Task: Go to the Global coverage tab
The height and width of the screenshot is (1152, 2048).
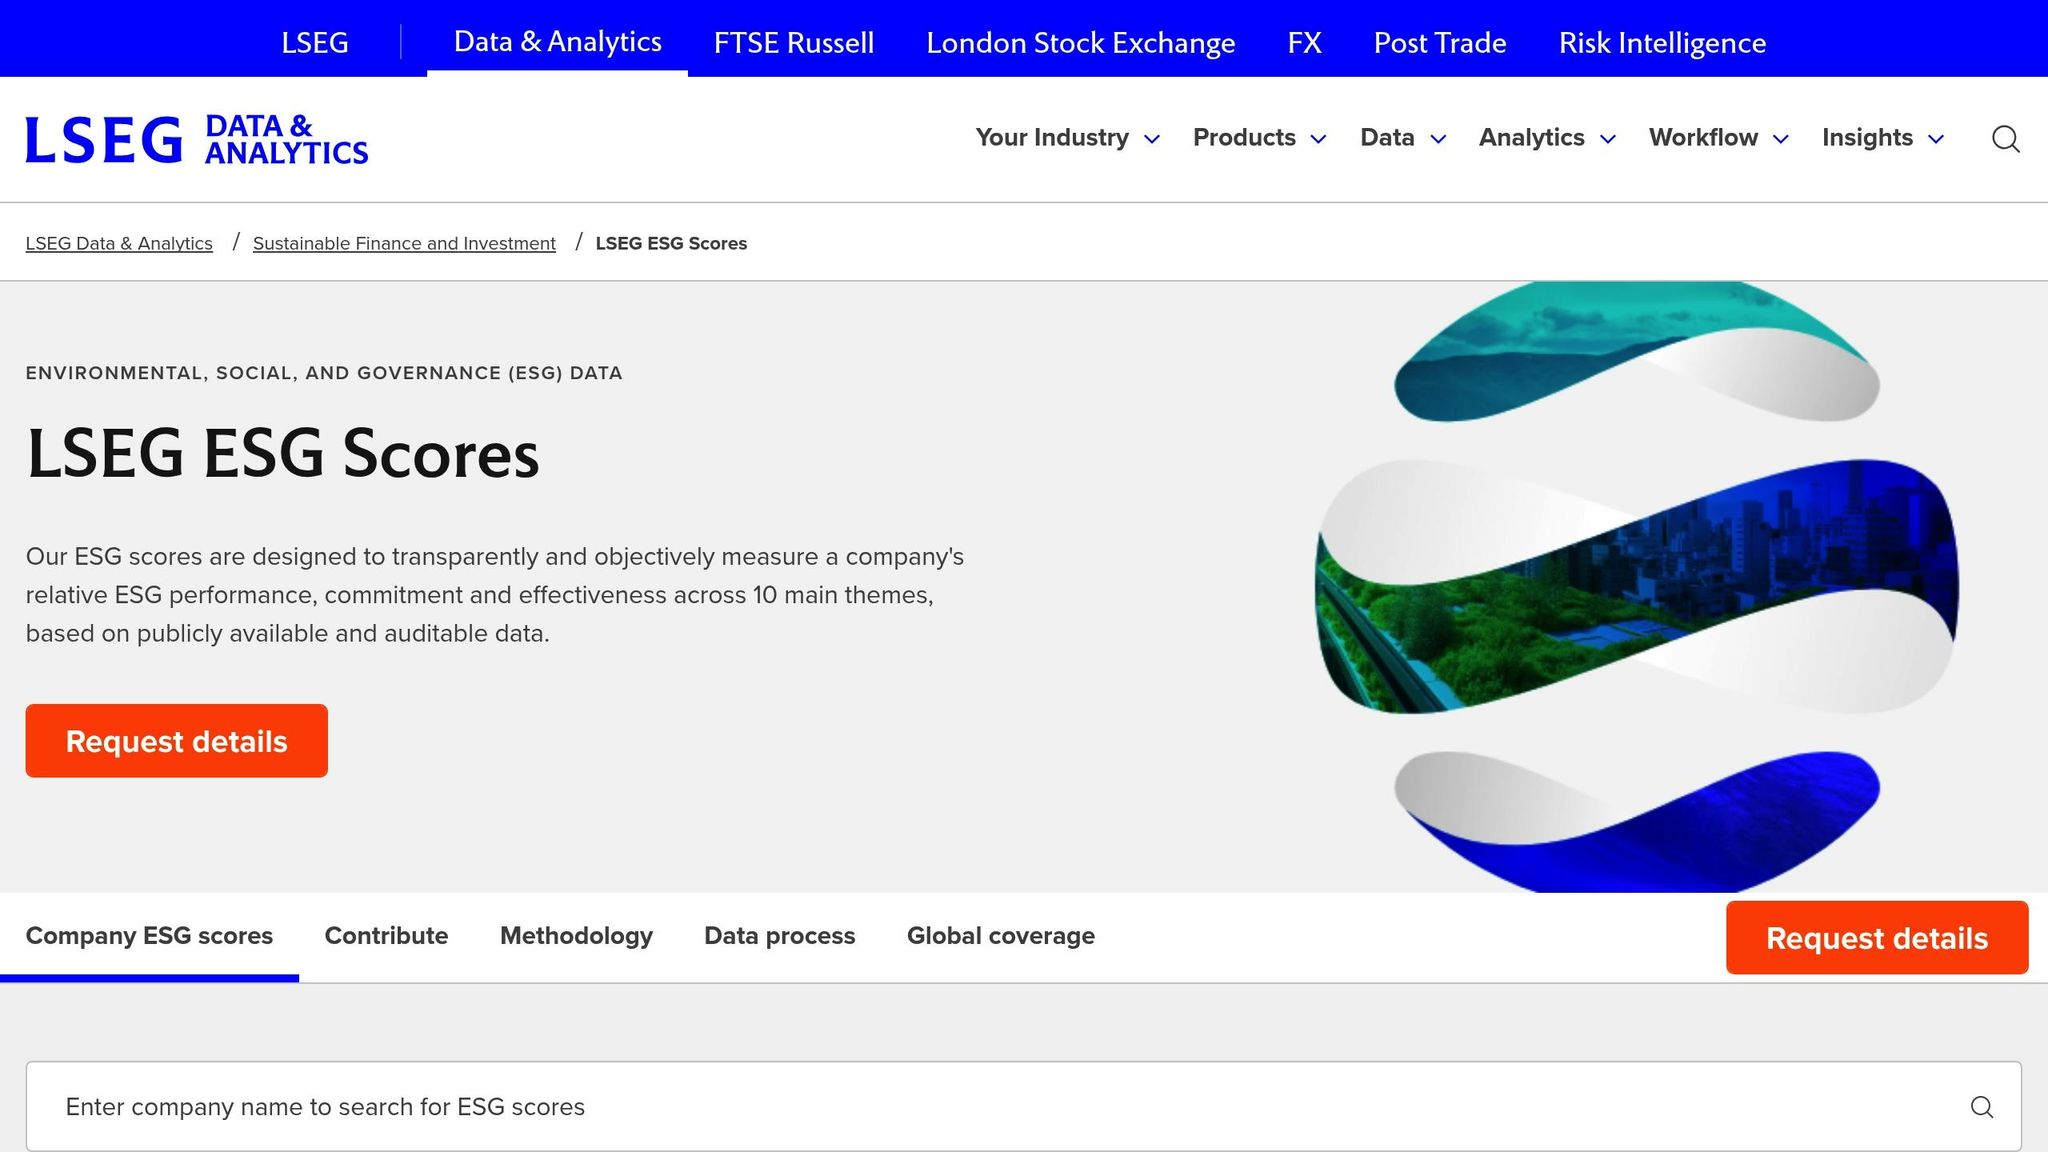Action: click(x=1000, y=936)
